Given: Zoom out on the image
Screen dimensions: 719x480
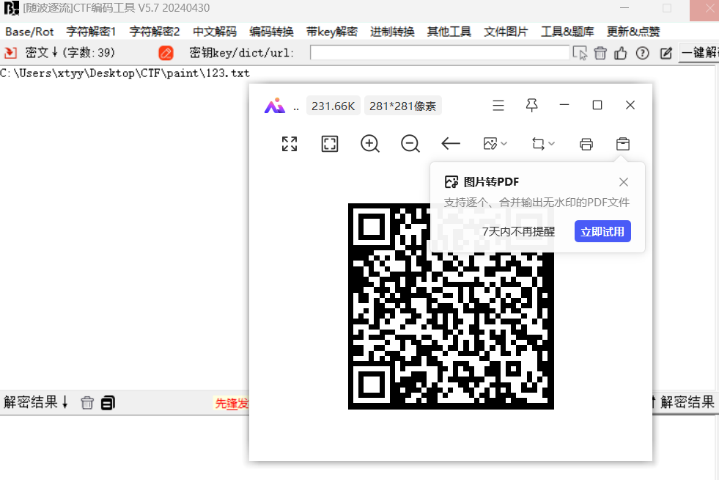Looking at the screenshot, I should [x=410, y=143].
